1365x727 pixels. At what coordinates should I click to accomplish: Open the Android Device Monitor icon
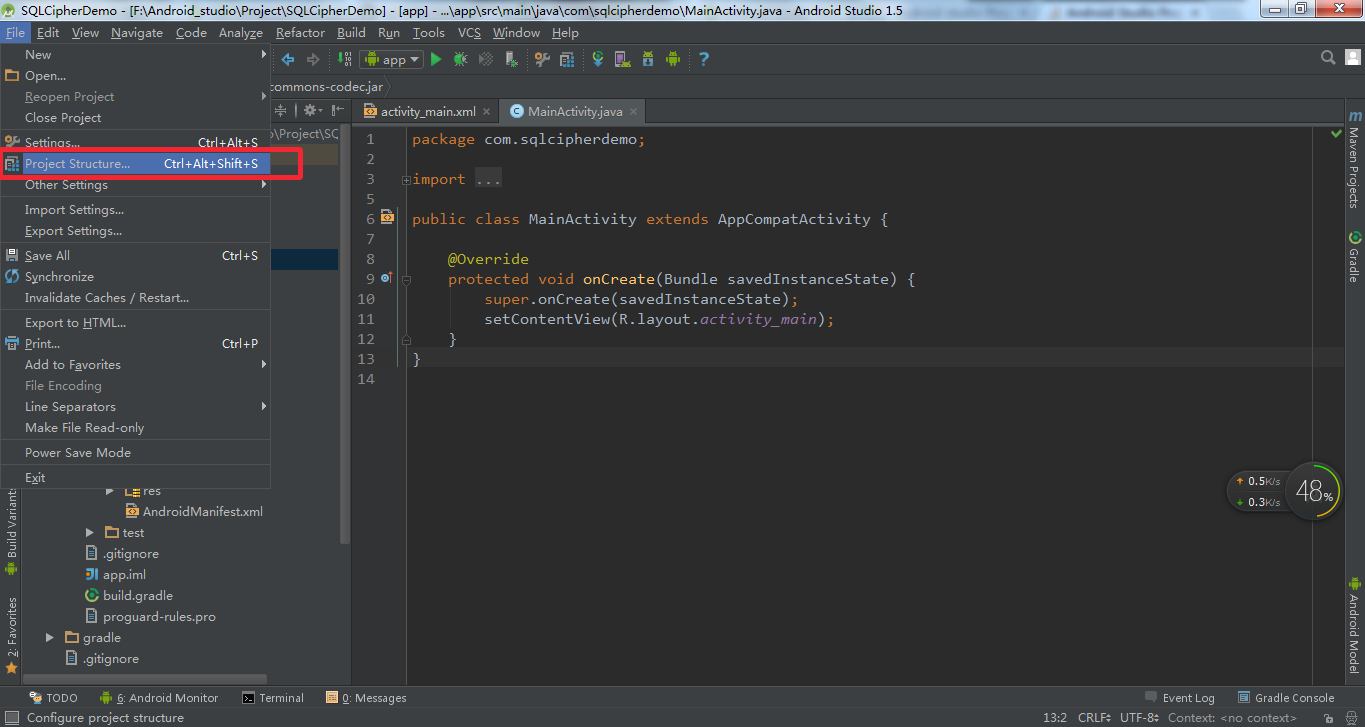click(673, 59)
